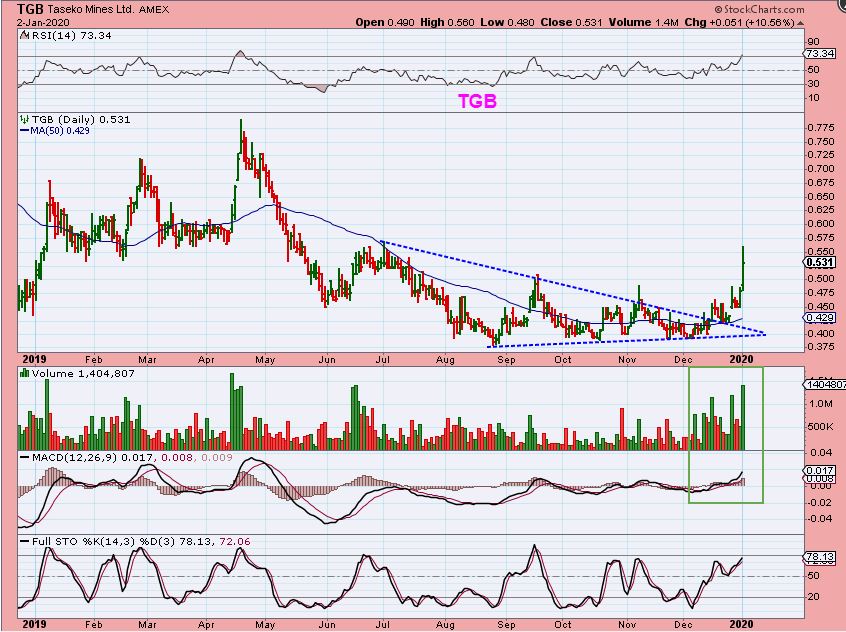Click the magenta TGB annotation text

[x=477, y=101]
